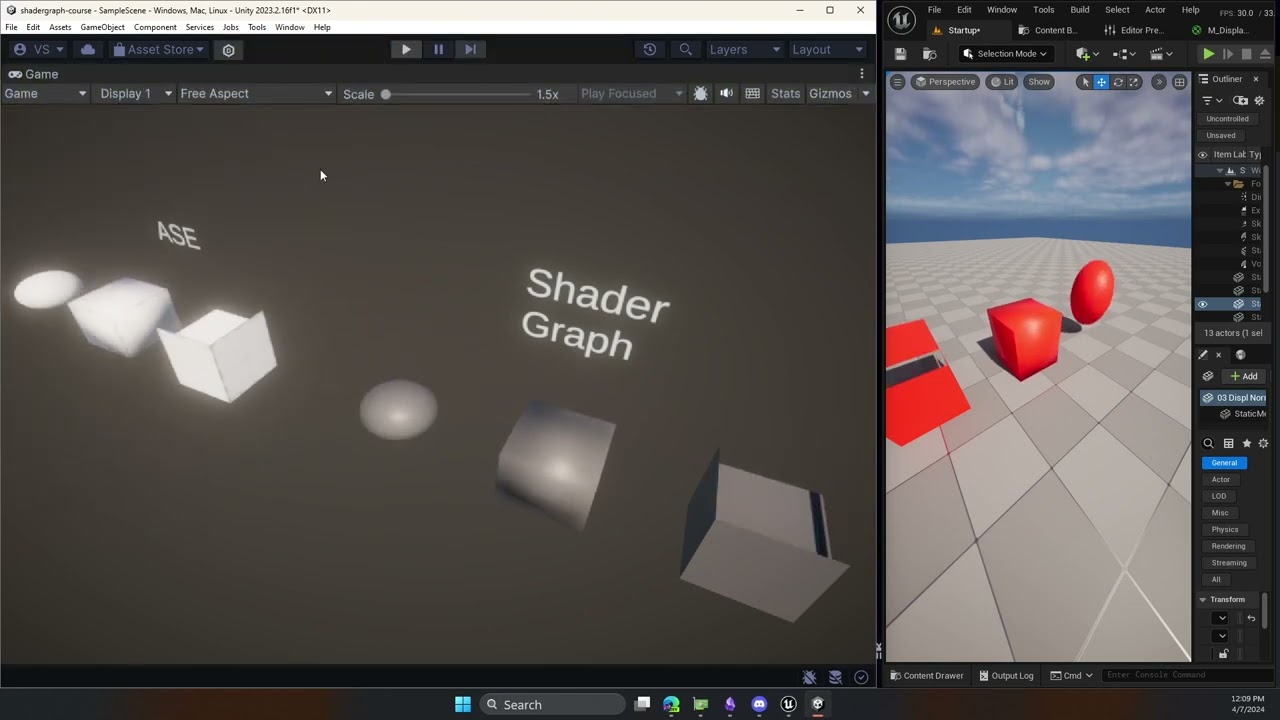This screenshot has width=1280, height=720.
Task: Open Game view three-dot options menu
Action: 862,74
